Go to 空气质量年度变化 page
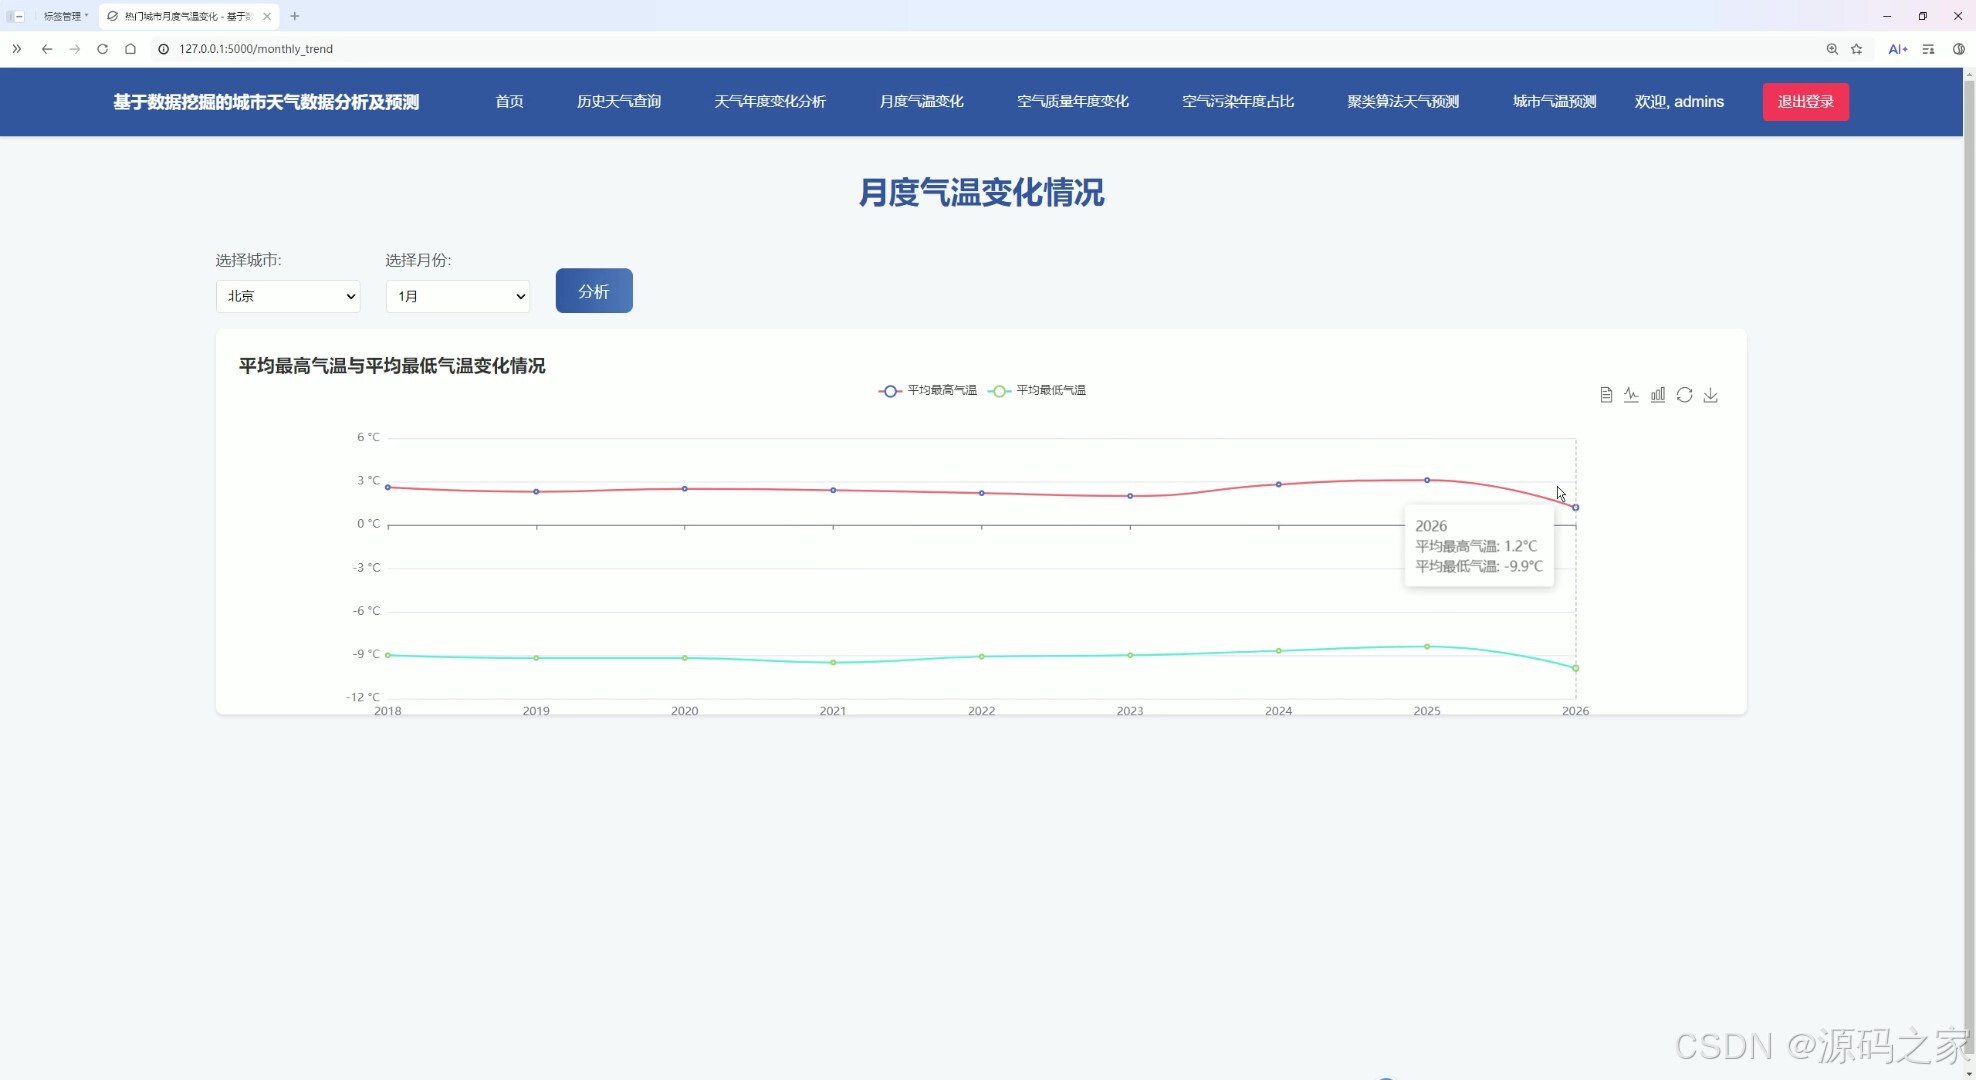The image size is (1976, 1080). click(x=1072, y=102)
